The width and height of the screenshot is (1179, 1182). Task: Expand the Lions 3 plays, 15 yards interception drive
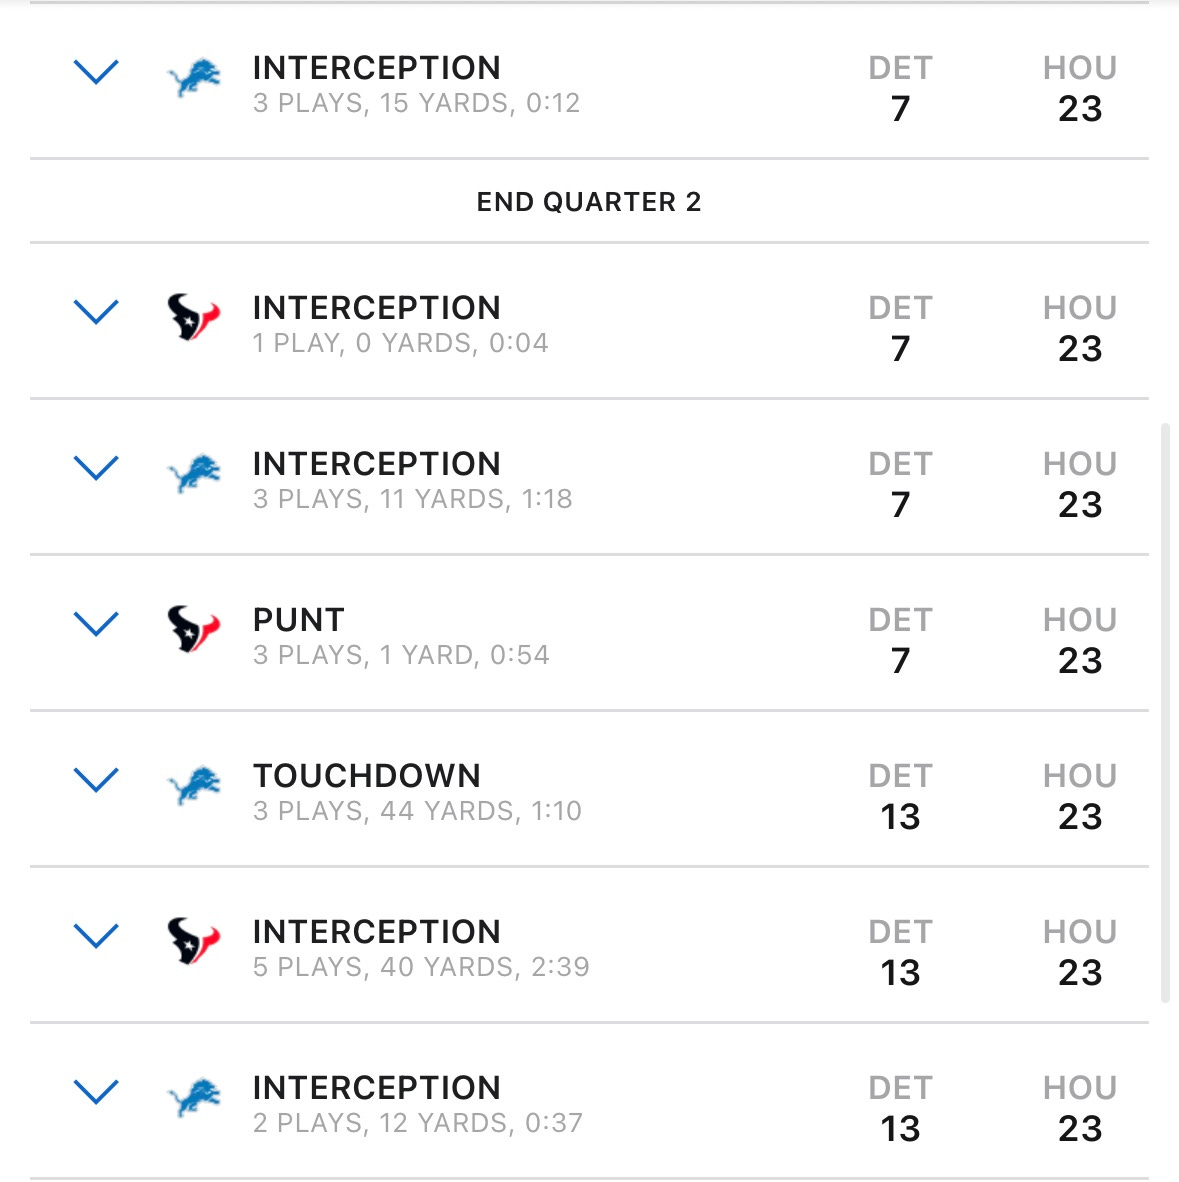coord(96,72)
